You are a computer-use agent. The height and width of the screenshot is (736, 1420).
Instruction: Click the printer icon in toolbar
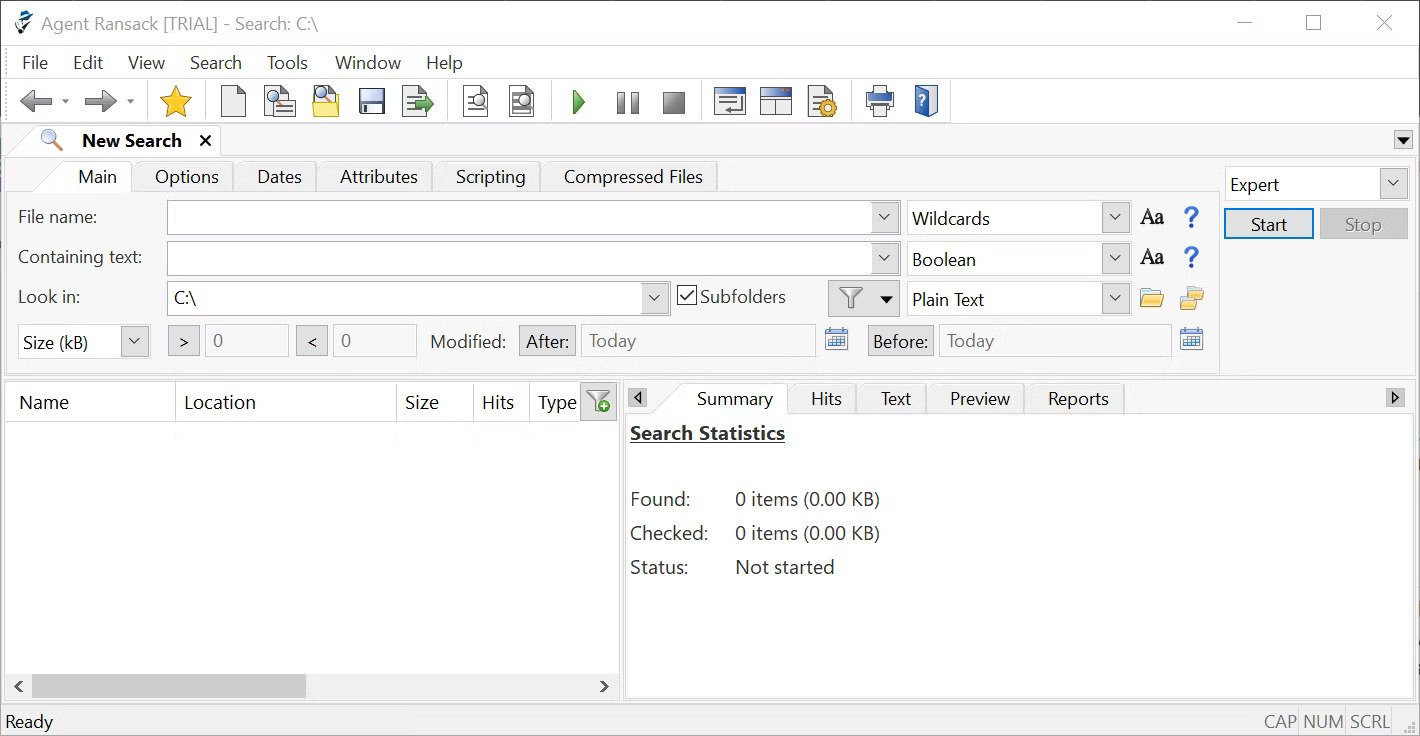pyautogui.click(x=879, y=102)
